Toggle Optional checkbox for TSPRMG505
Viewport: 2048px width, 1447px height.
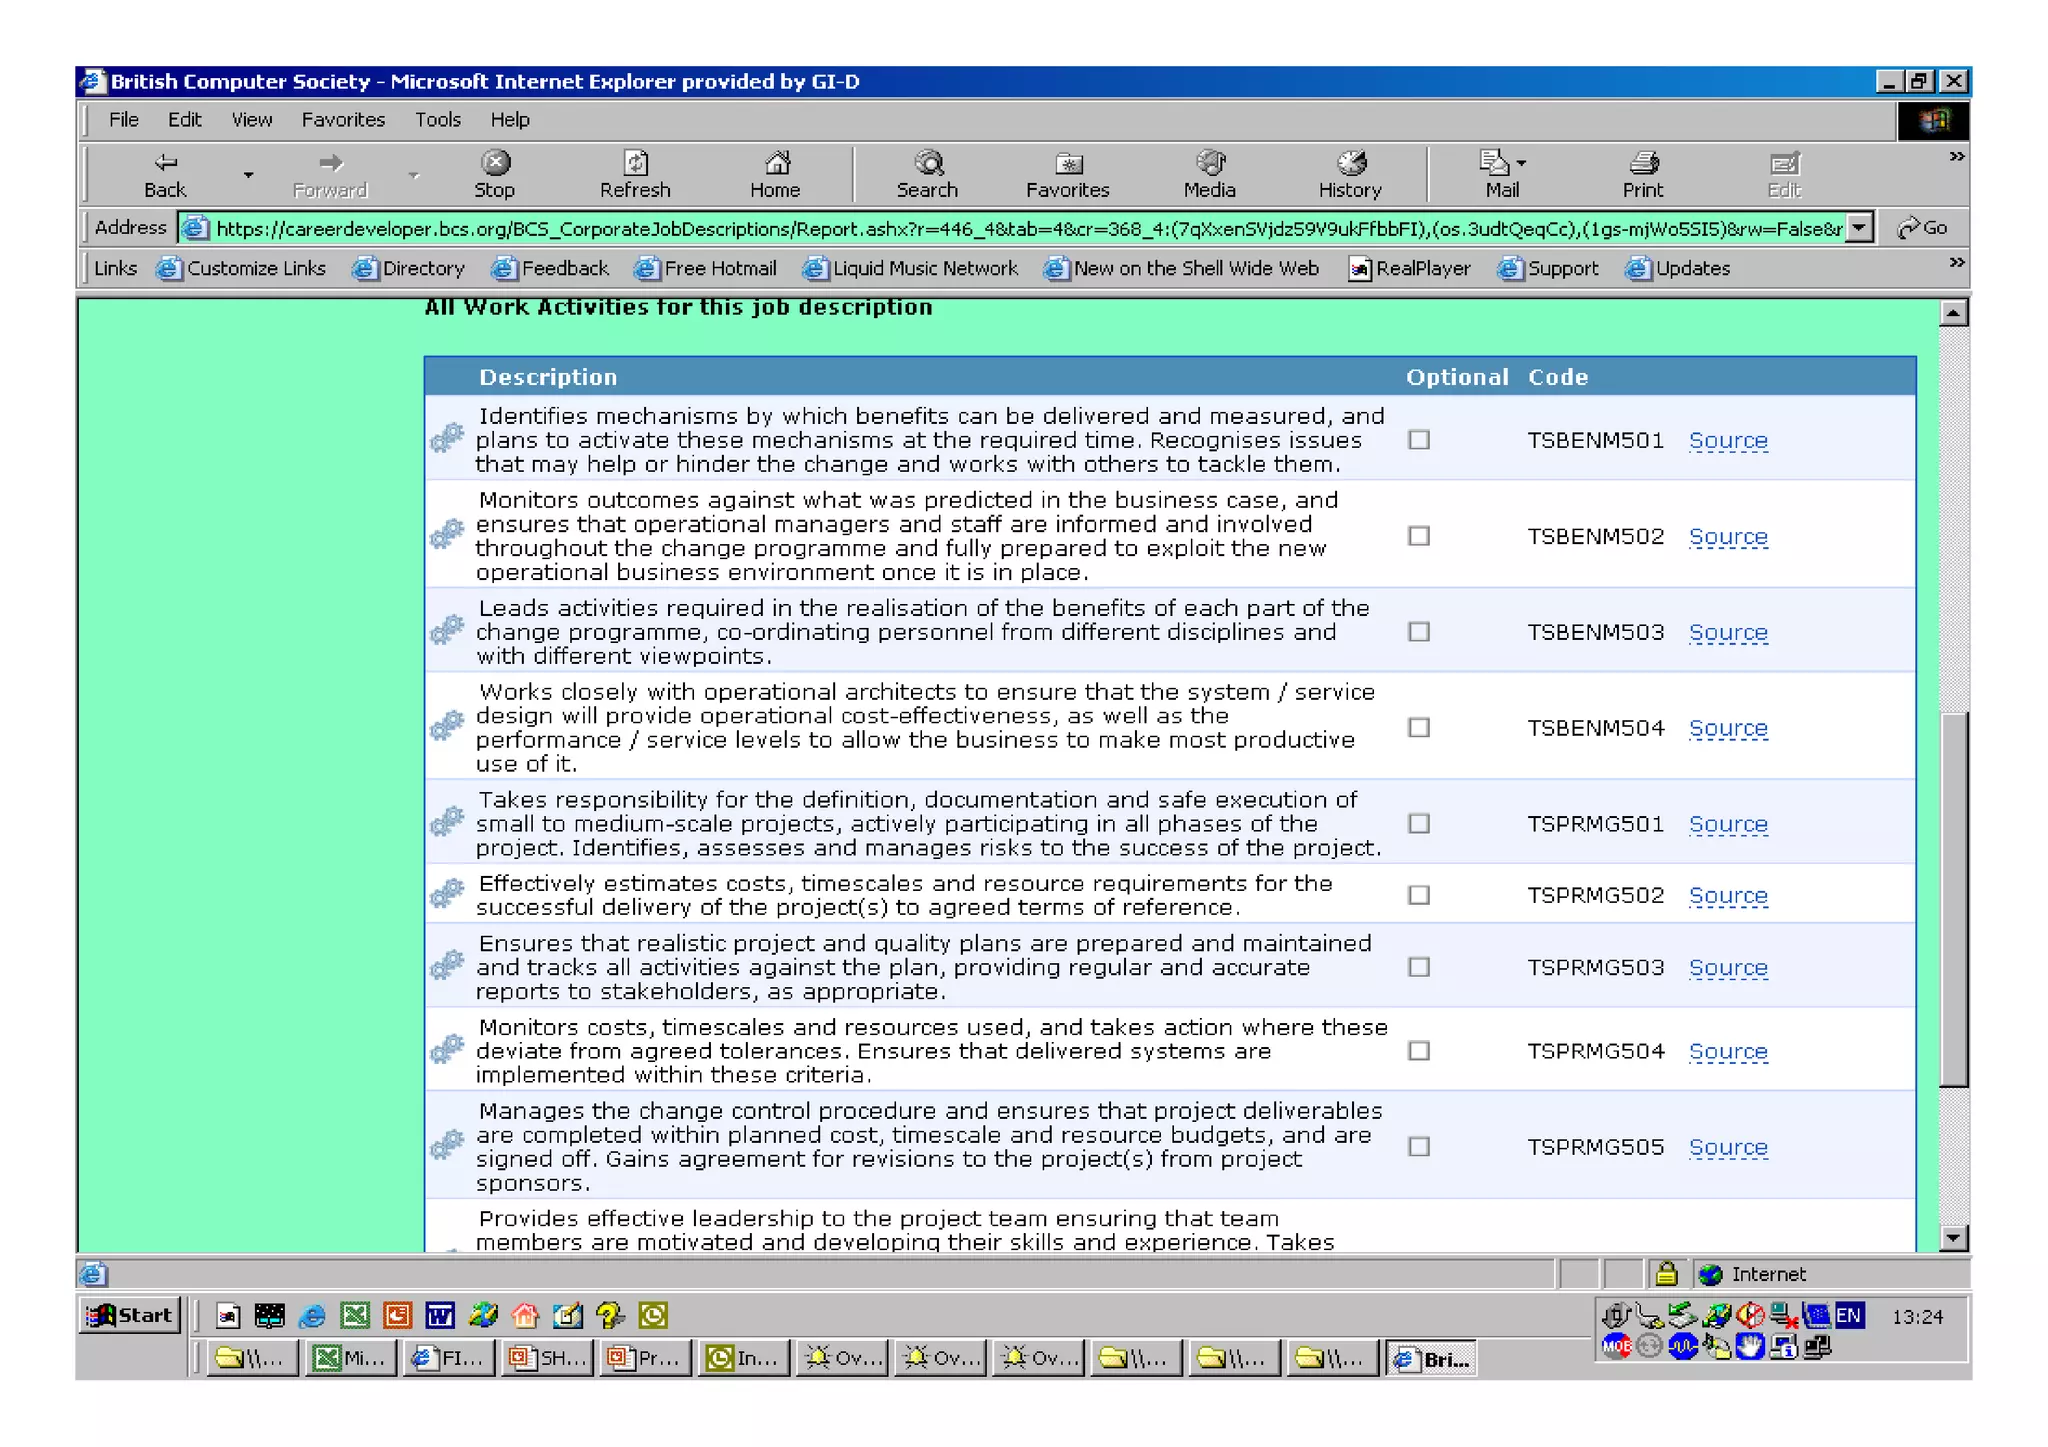(x=1418, y=1147)
